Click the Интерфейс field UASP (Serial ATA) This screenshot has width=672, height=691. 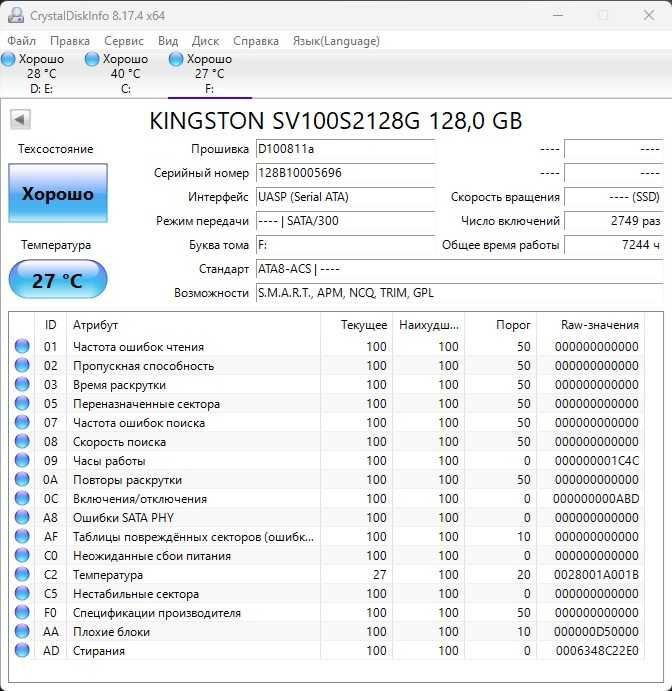[345, 197]
